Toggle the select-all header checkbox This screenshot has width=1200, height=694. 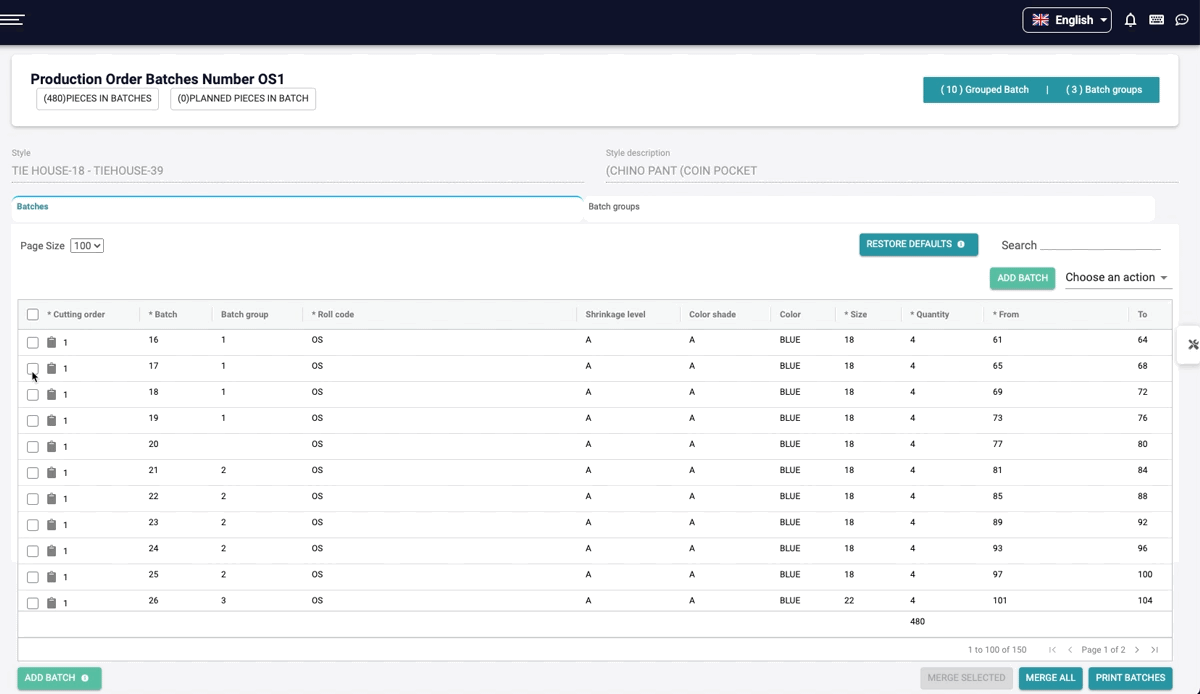[x=33, y=314]
